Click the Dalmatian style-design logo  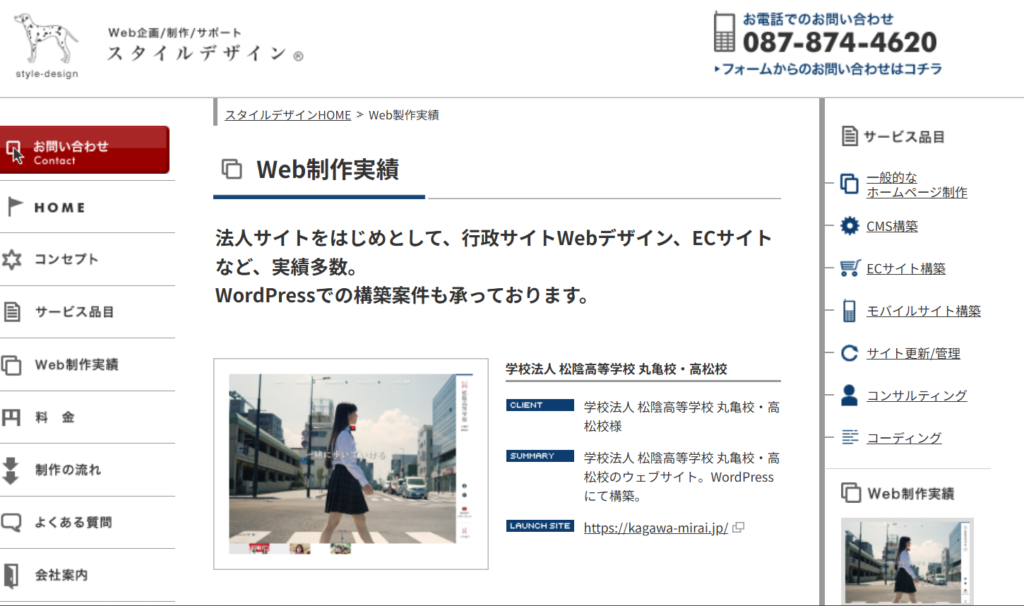click(x=46, y=44)
